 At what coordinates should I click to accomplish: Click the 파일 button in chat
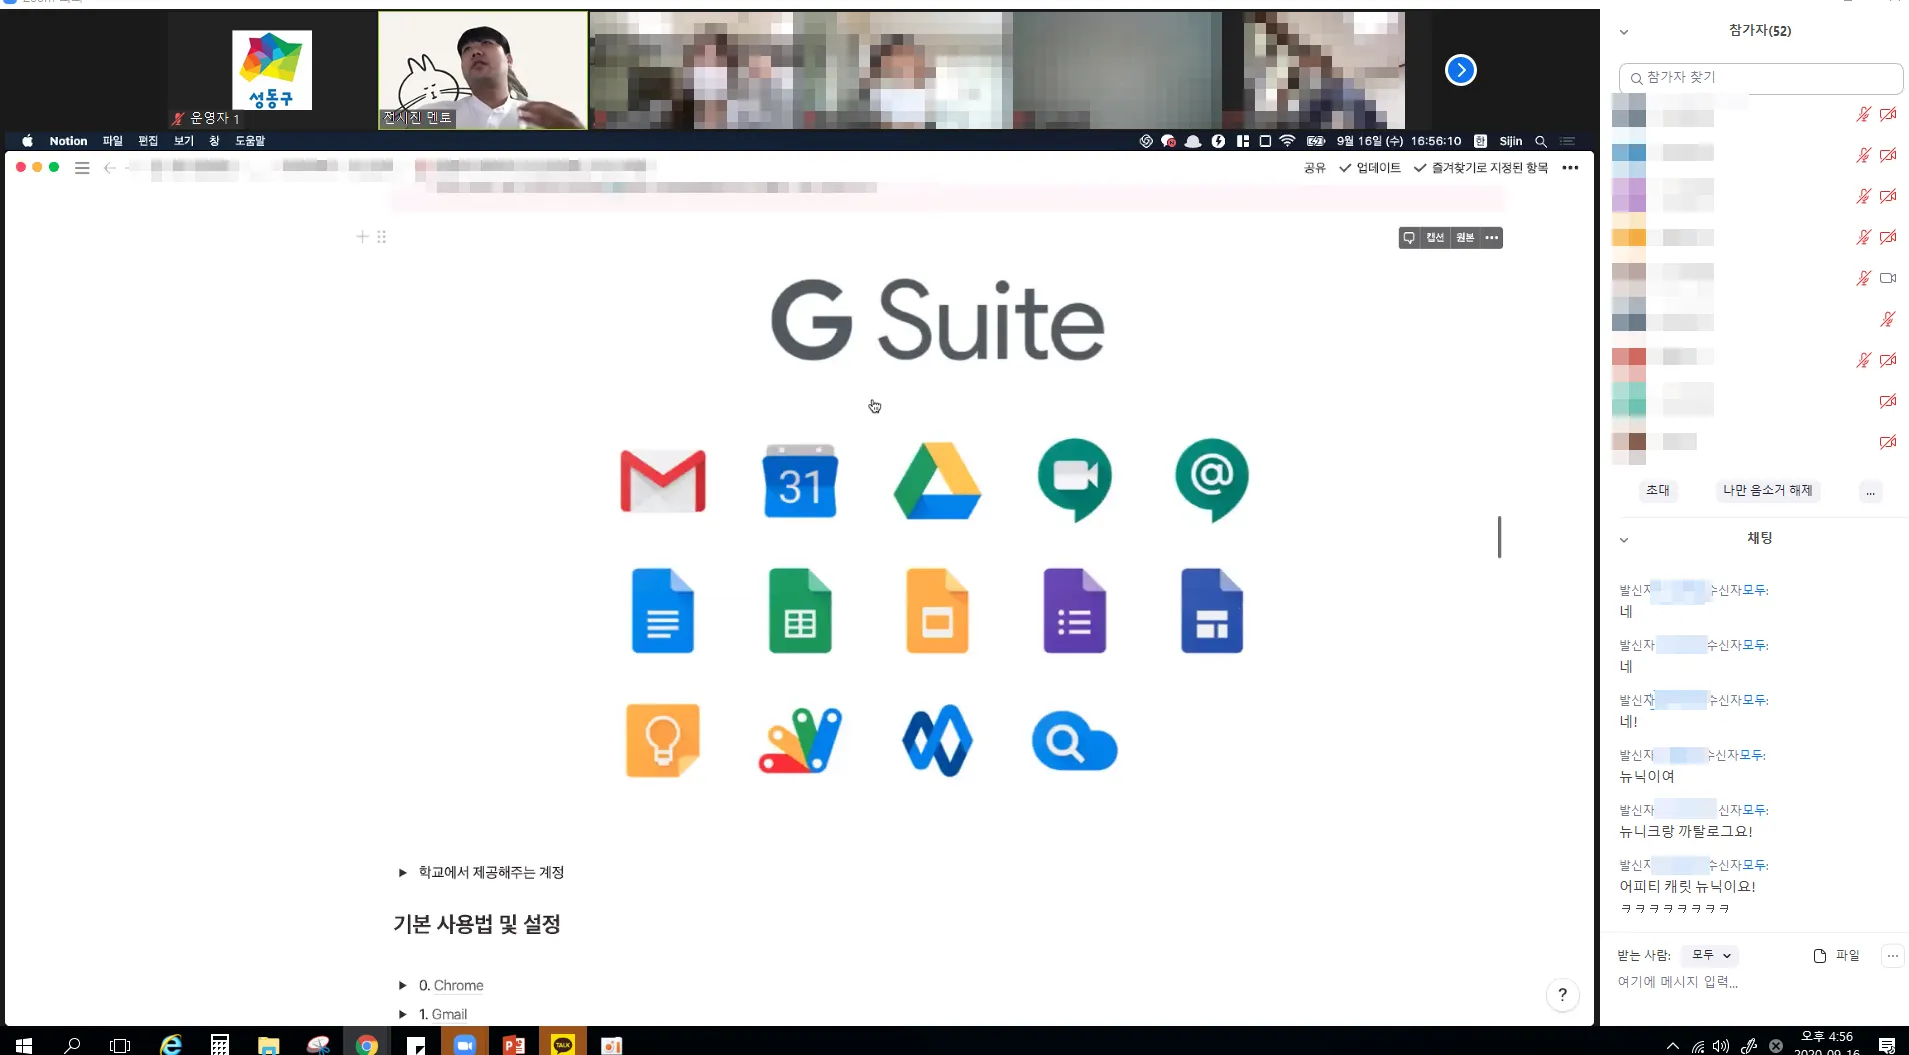(1837, 955)
